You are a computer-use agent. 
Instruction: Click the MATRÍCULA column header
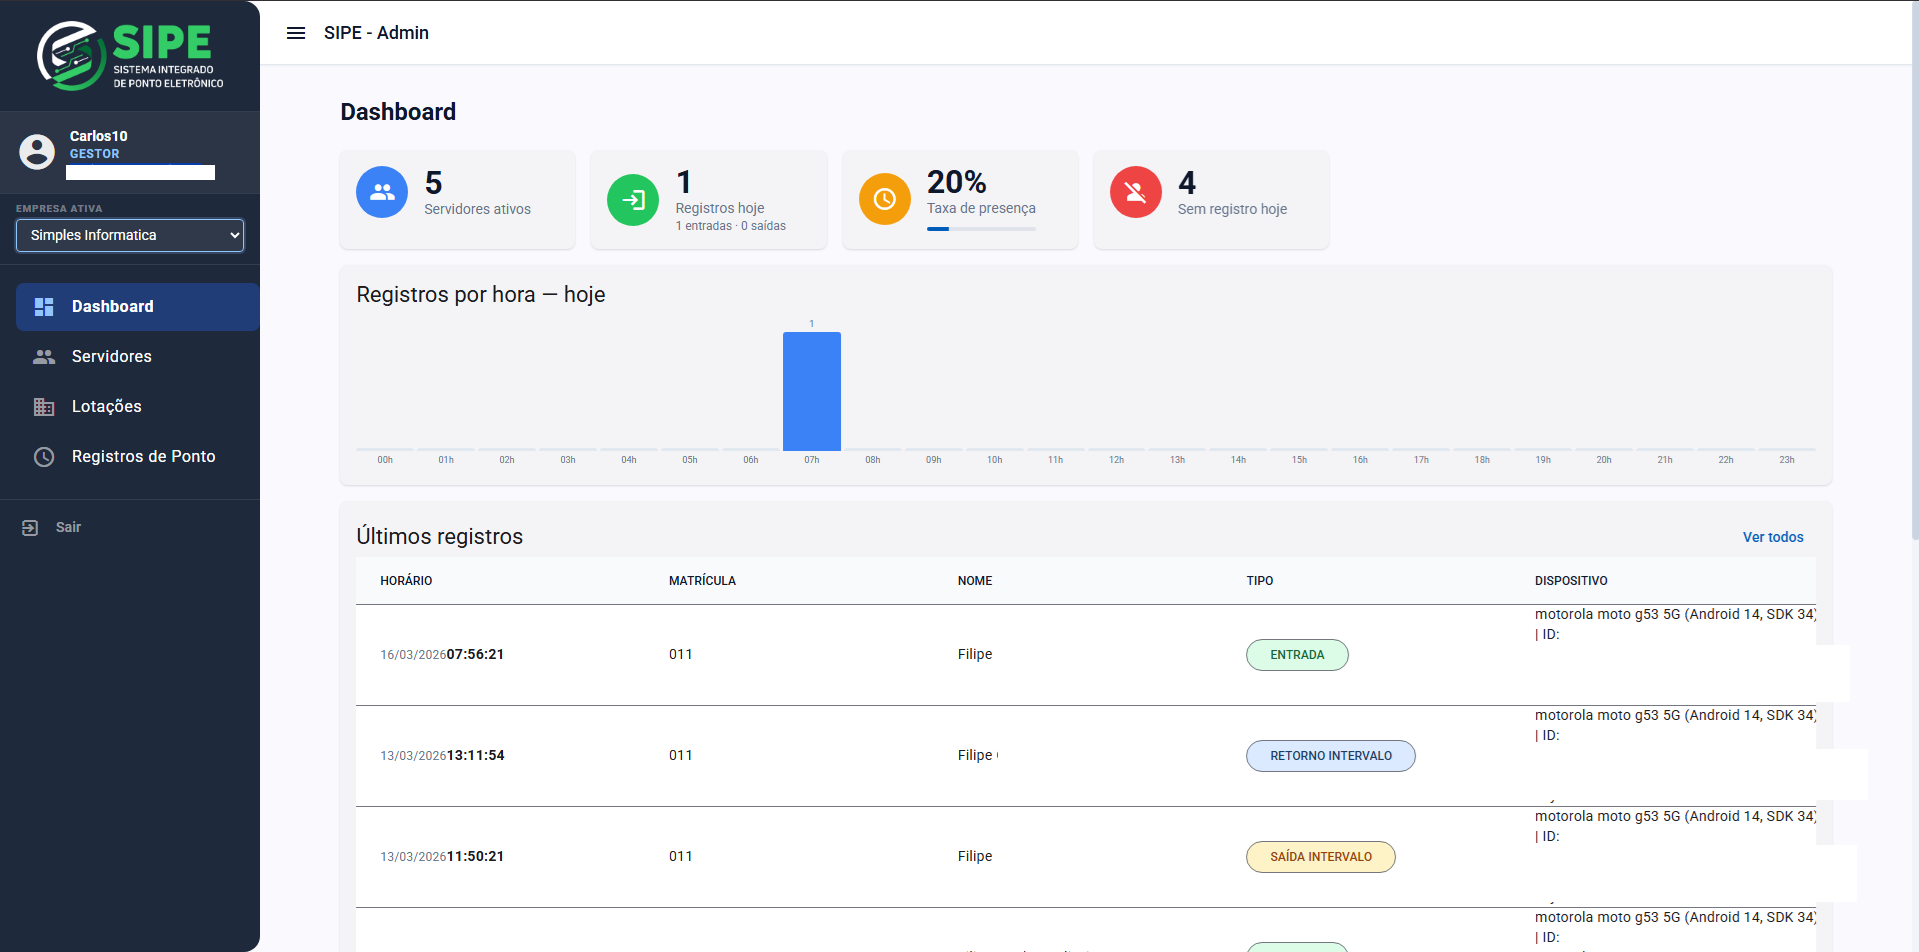coord(702,581)
